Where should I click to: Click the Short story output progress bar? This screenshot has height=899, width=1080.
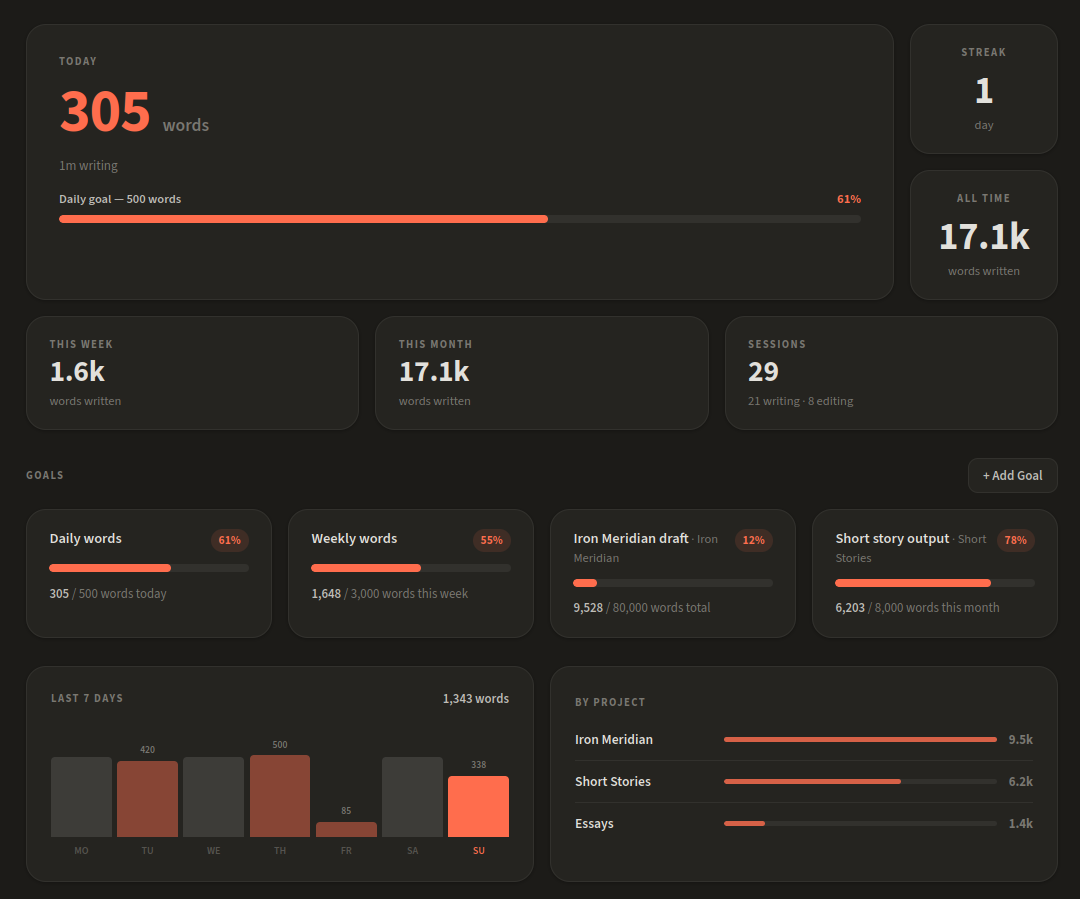(935, 583)
